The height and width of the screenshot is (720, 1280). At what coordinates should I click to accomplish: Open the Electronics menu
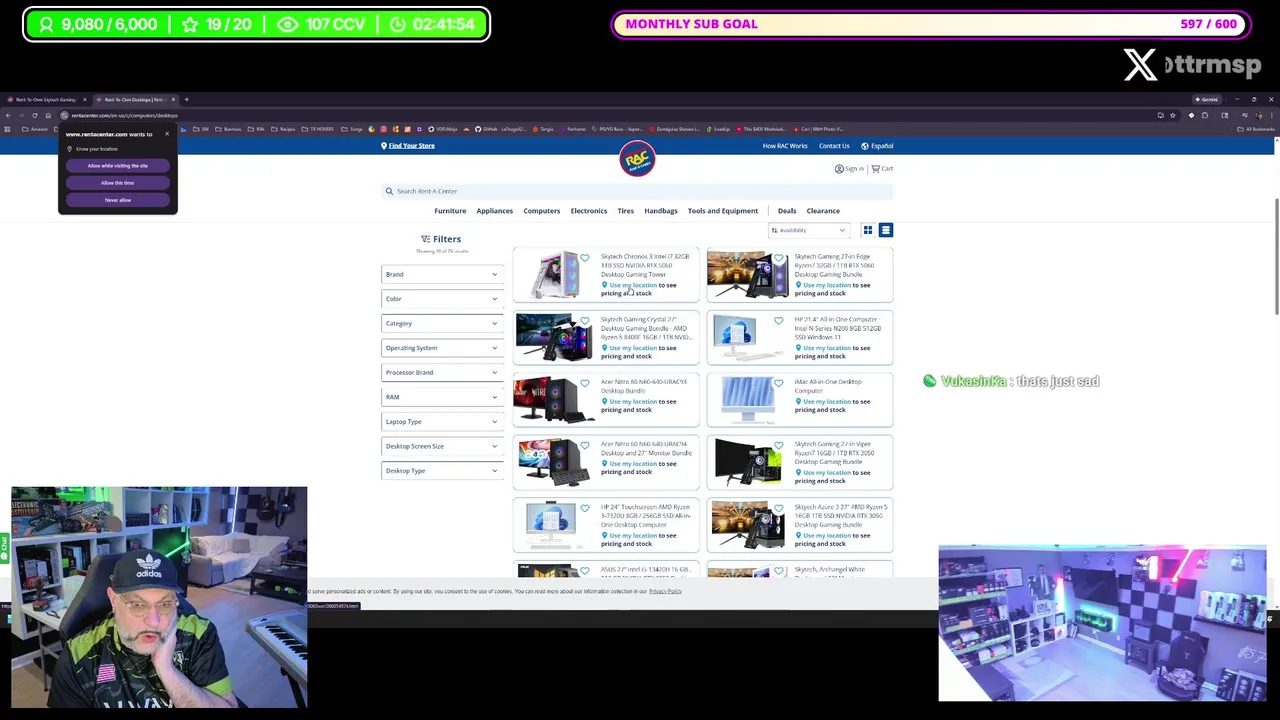click(588, 211)
